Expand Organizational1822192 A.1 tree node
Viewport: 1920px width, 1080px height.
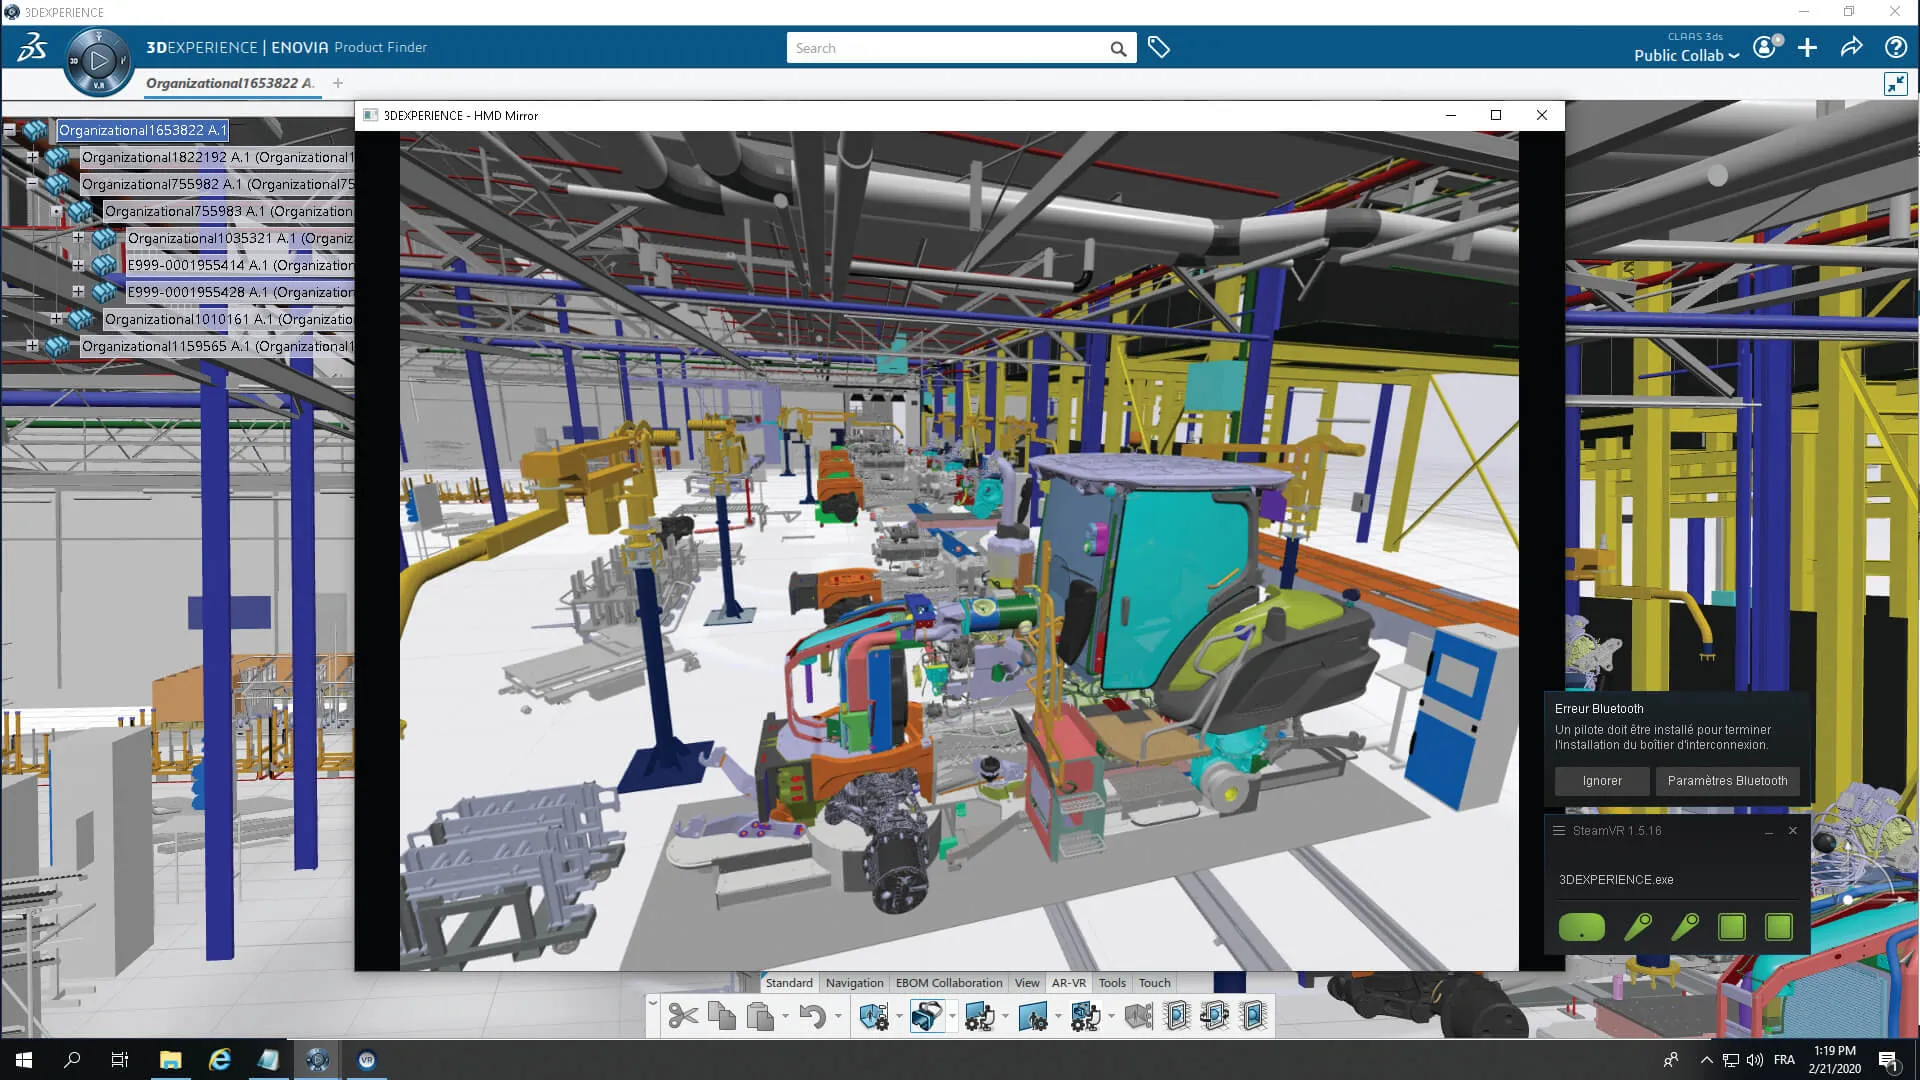(x=32, y=157)
